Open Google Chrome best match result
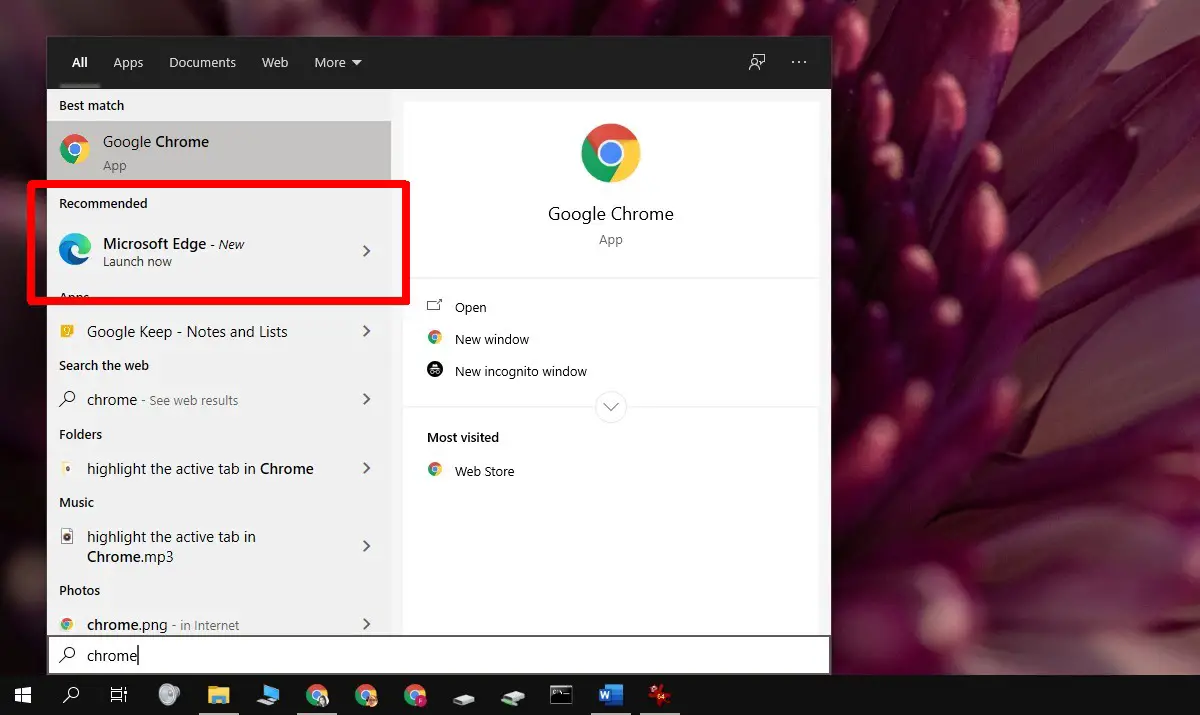The image size is (1200, 715). 218,151
